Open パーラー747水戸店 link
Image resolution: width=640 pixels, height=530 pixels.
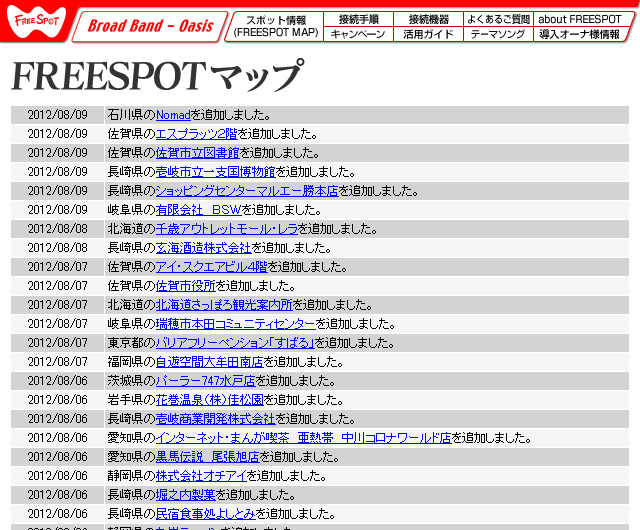[x=205, y=381]
